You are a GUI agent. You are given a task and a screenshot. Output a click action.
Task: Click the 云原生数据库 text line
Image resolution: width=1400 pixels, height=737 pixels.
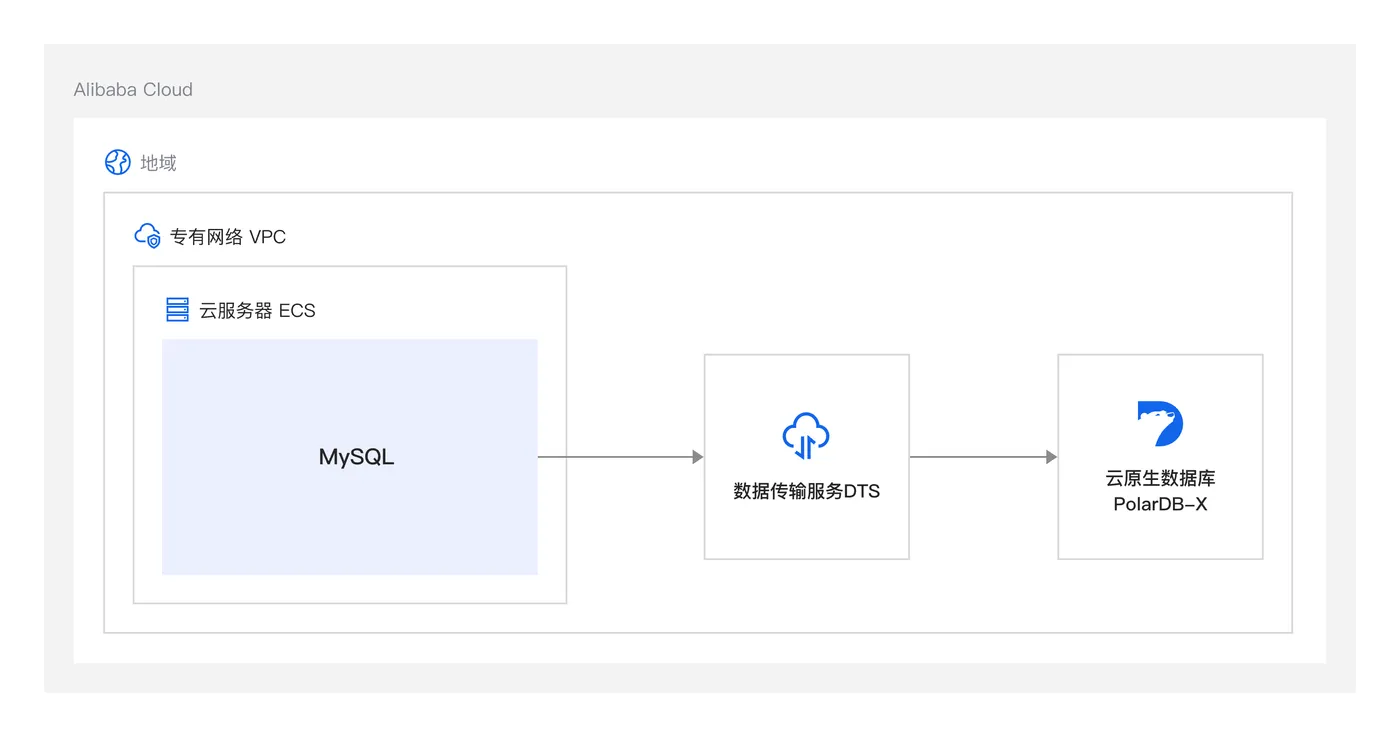click(x=1160, y=479)
